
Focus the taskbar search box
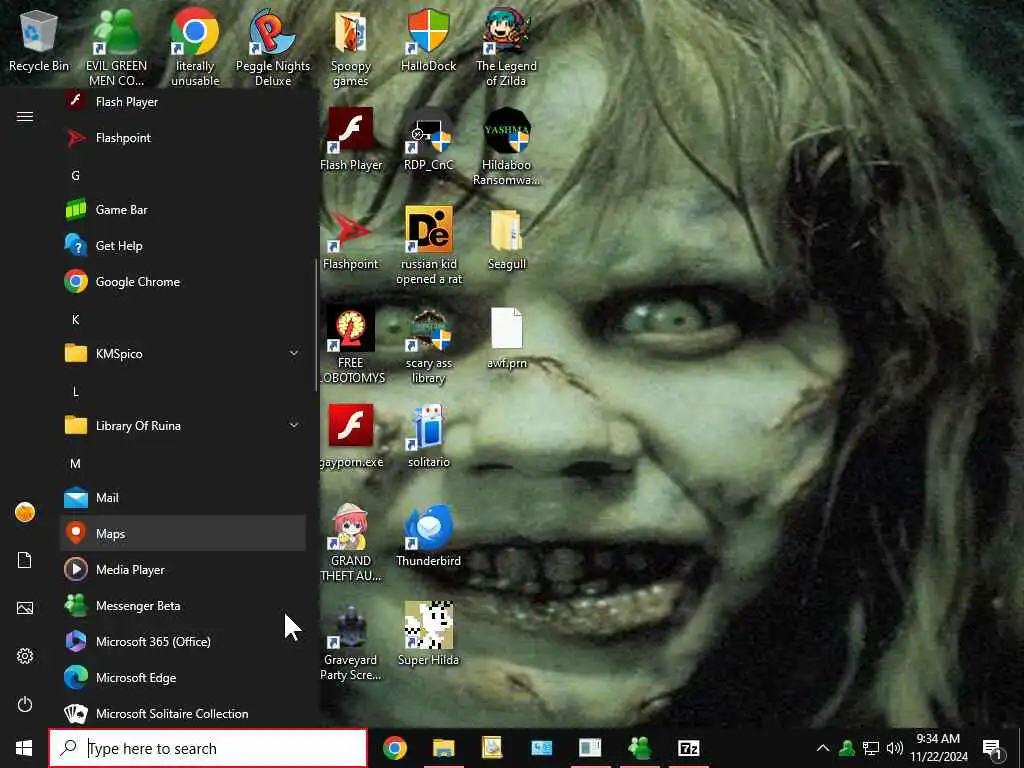point(208,748)
